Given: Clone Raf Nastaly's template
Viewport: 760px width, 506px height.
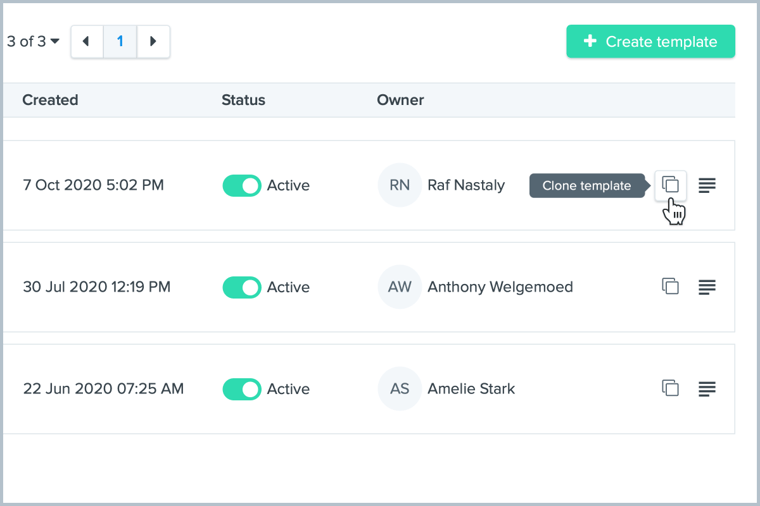Looking at the screenshot, I should 670,185.
